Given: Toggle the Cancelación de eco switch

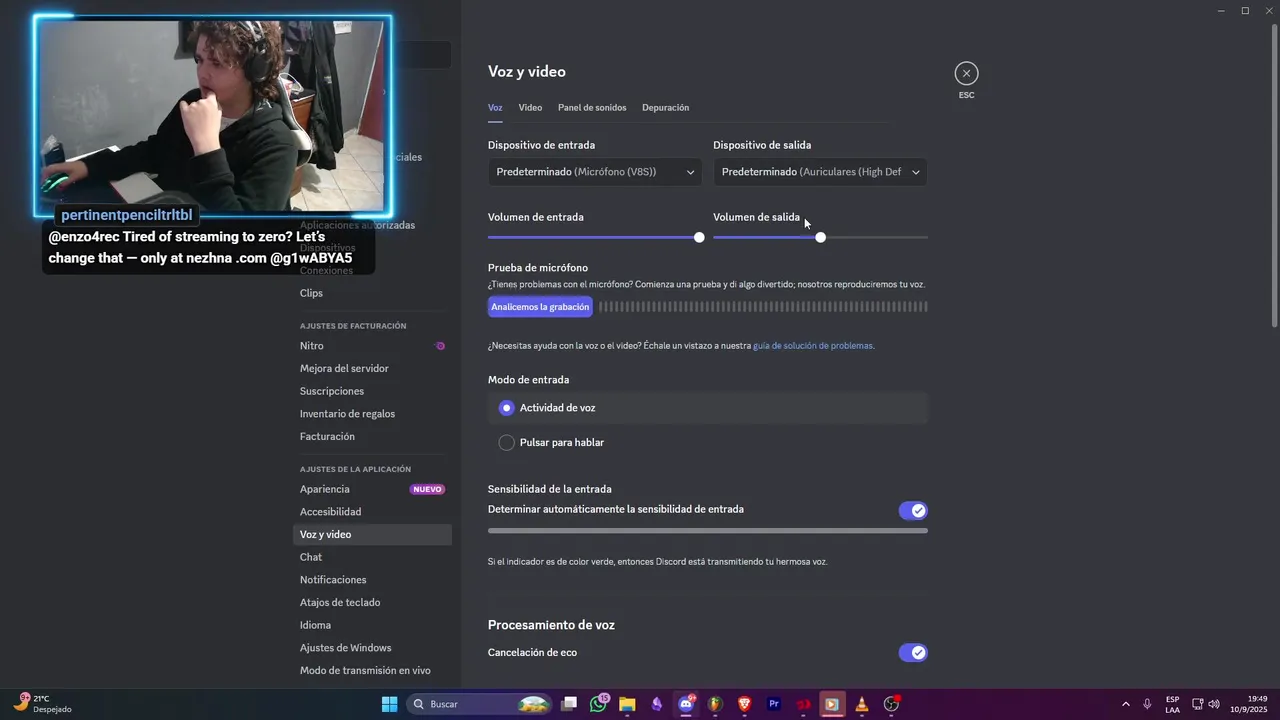Looking at the screenshot, I should 913,653.
